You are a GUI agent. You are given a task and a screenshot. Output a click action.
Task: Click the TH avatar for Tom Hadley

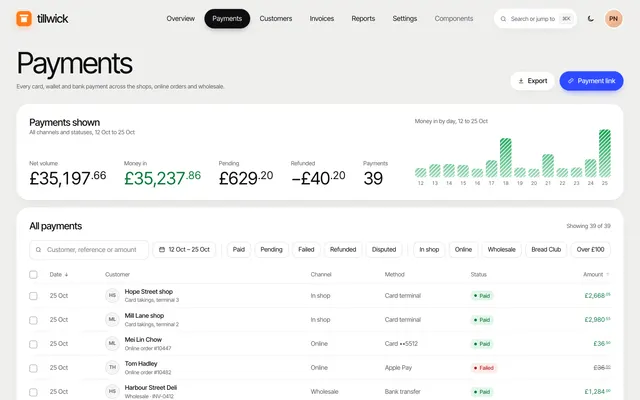(112, 367)
